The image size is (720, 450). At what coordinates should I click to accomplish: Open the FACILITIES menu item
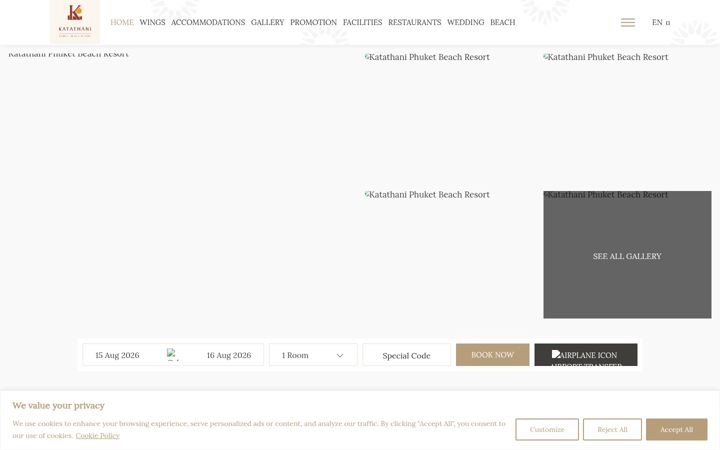pyautogui.click(x=362, y=22)
